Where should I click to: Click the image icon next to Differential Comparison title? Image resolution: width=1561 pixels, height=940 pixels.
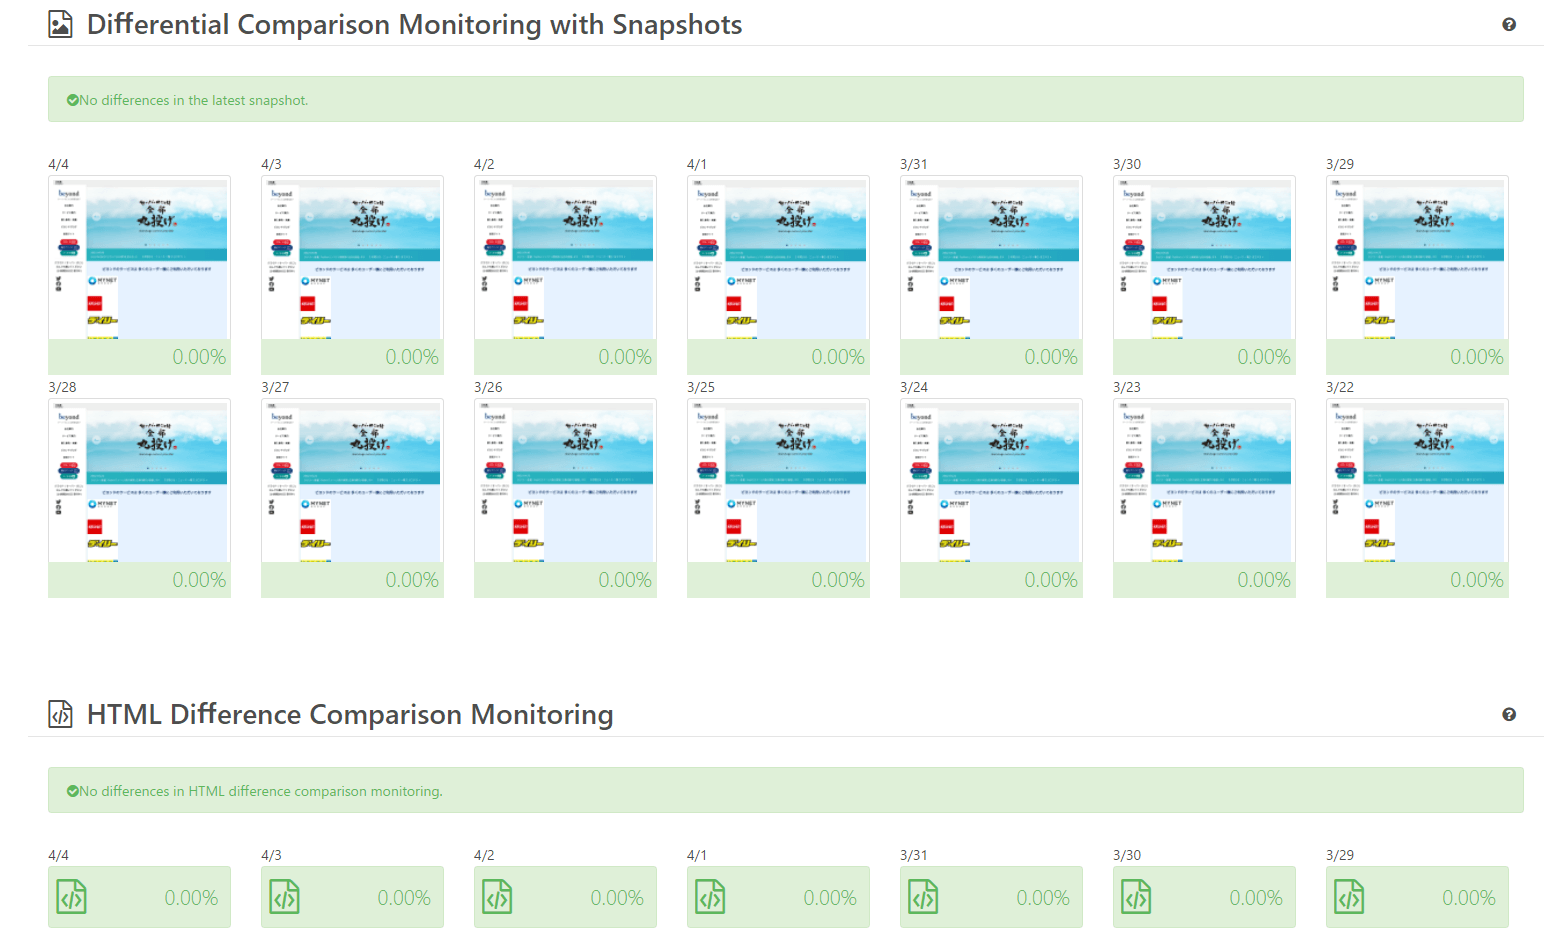pos(61,25)
